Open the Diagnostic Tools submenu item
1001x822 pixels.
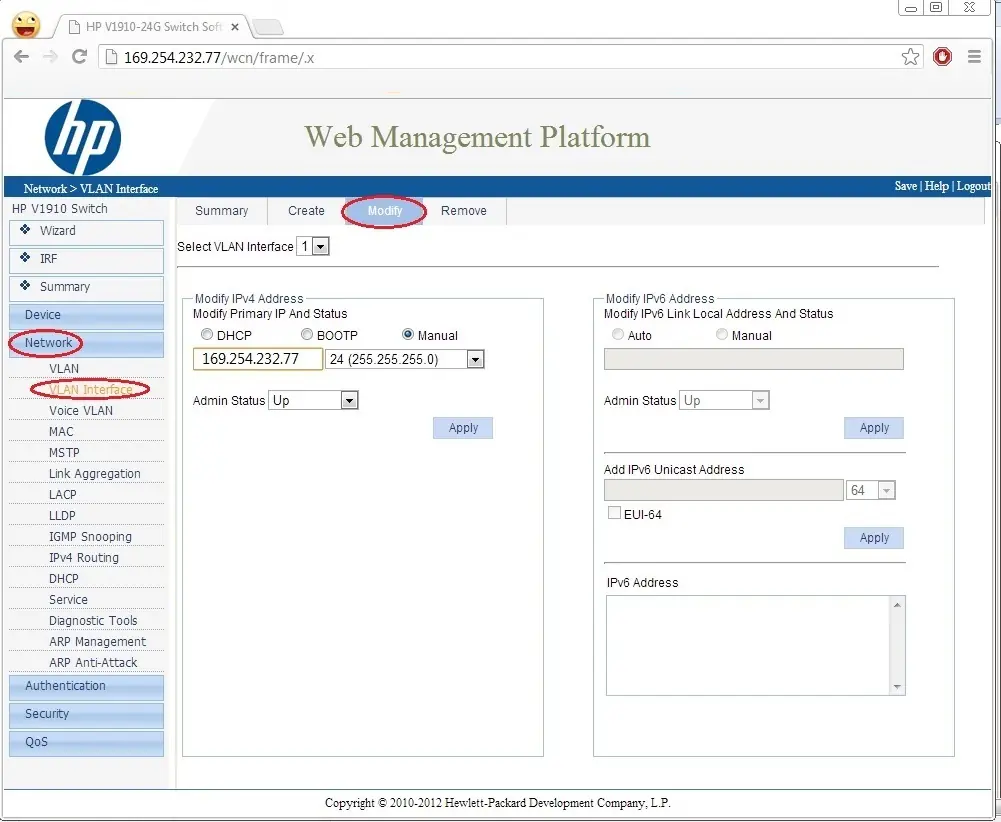[x=93, y=621]
